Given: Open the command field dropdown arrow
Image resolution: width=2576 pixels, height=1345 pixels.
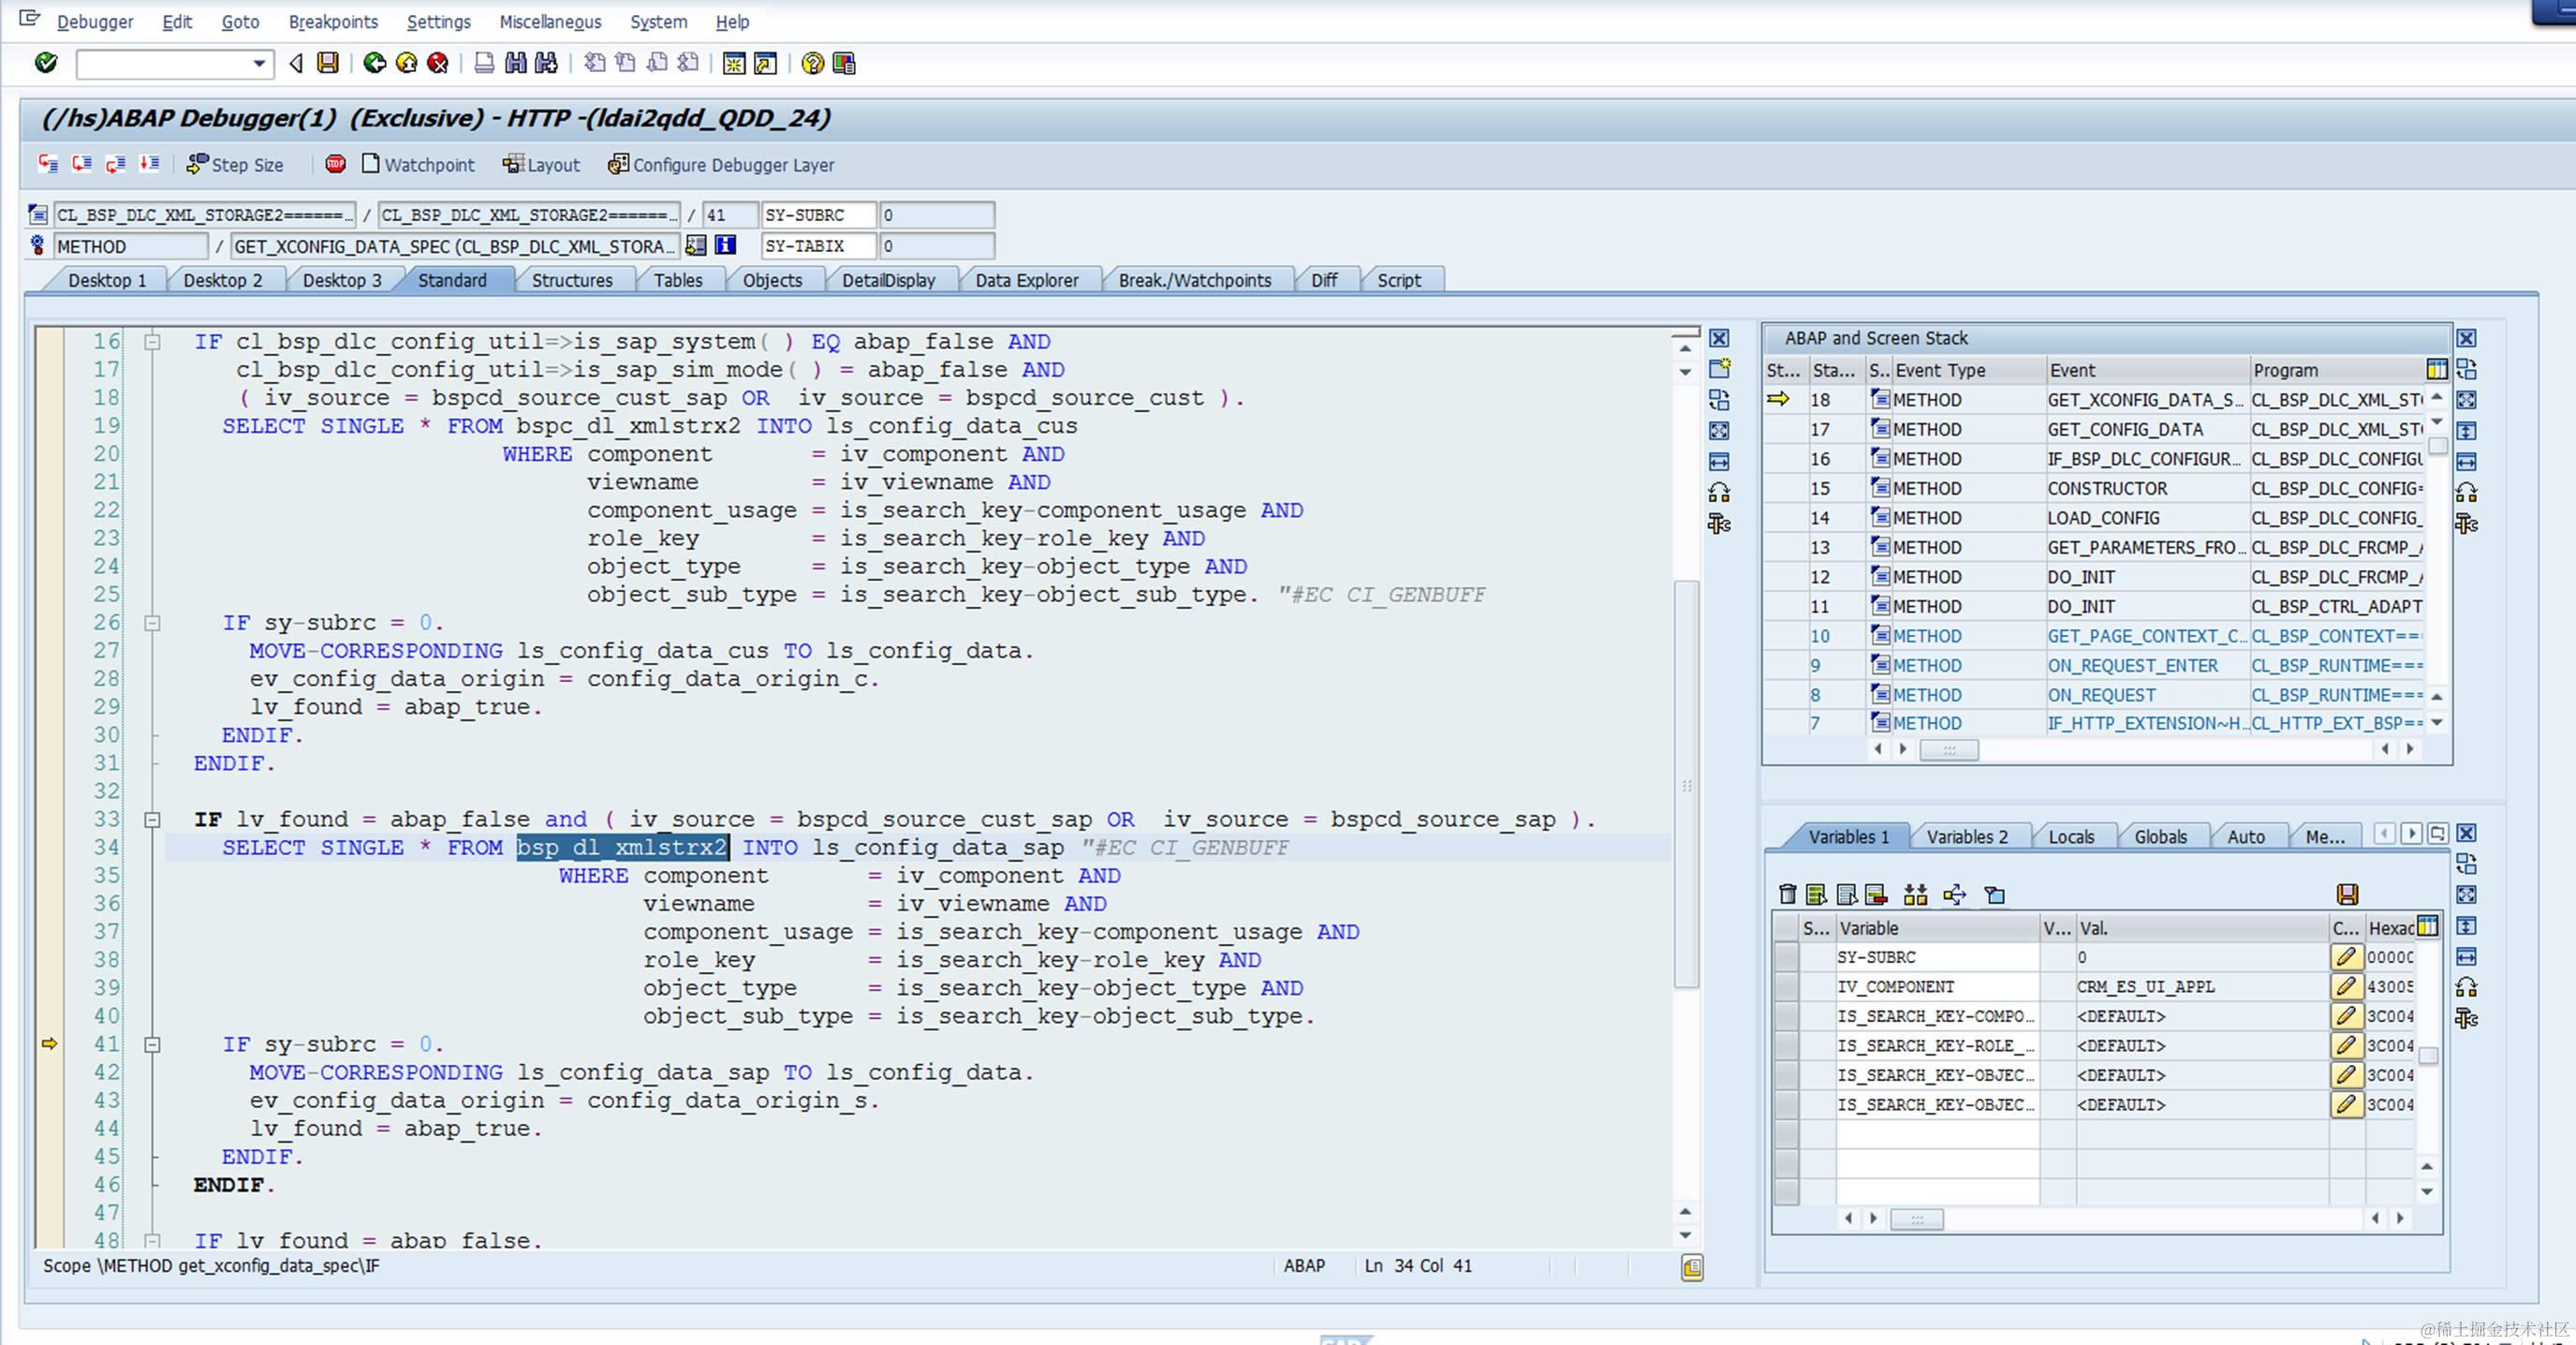Looking at the screenshot, I should (259, 63).
